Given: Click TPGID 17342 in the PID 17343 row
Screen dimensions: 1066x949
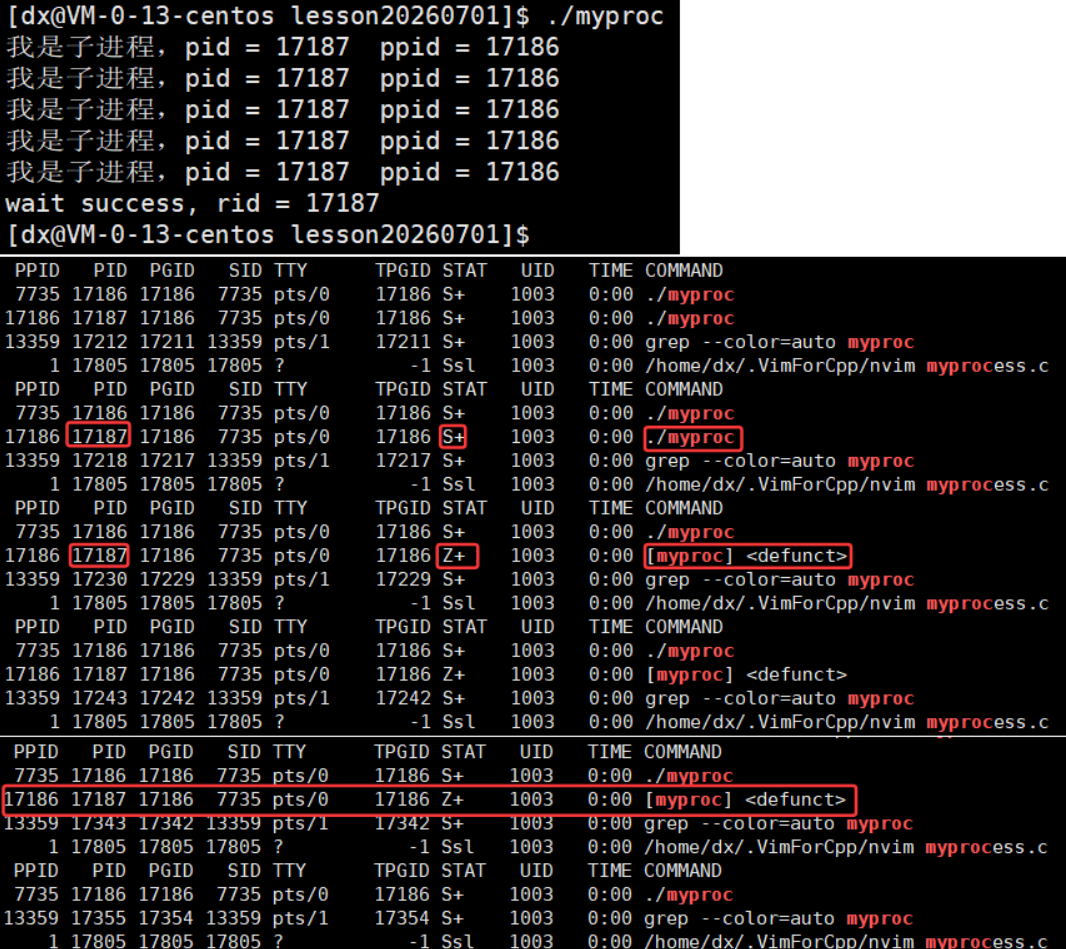Looking at the screenshot, I should click(x=402, y=823).
